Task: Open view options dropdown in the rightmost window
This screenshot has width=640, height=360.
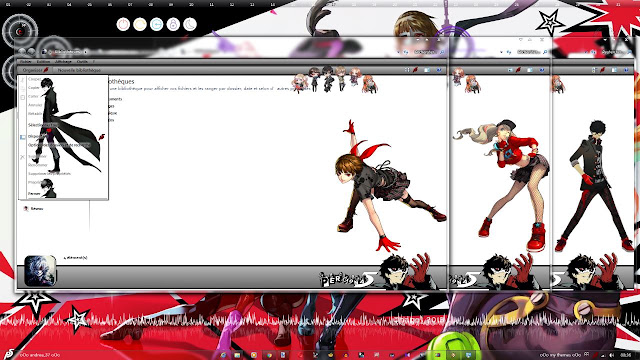Action: [x=602, y=70]
